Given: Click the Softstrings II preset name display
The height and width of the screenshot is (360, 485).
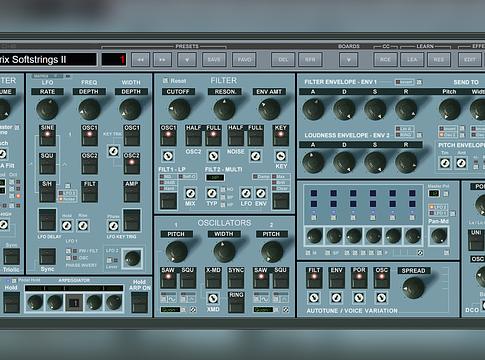Looking at the screenshot, I should 47,60.
